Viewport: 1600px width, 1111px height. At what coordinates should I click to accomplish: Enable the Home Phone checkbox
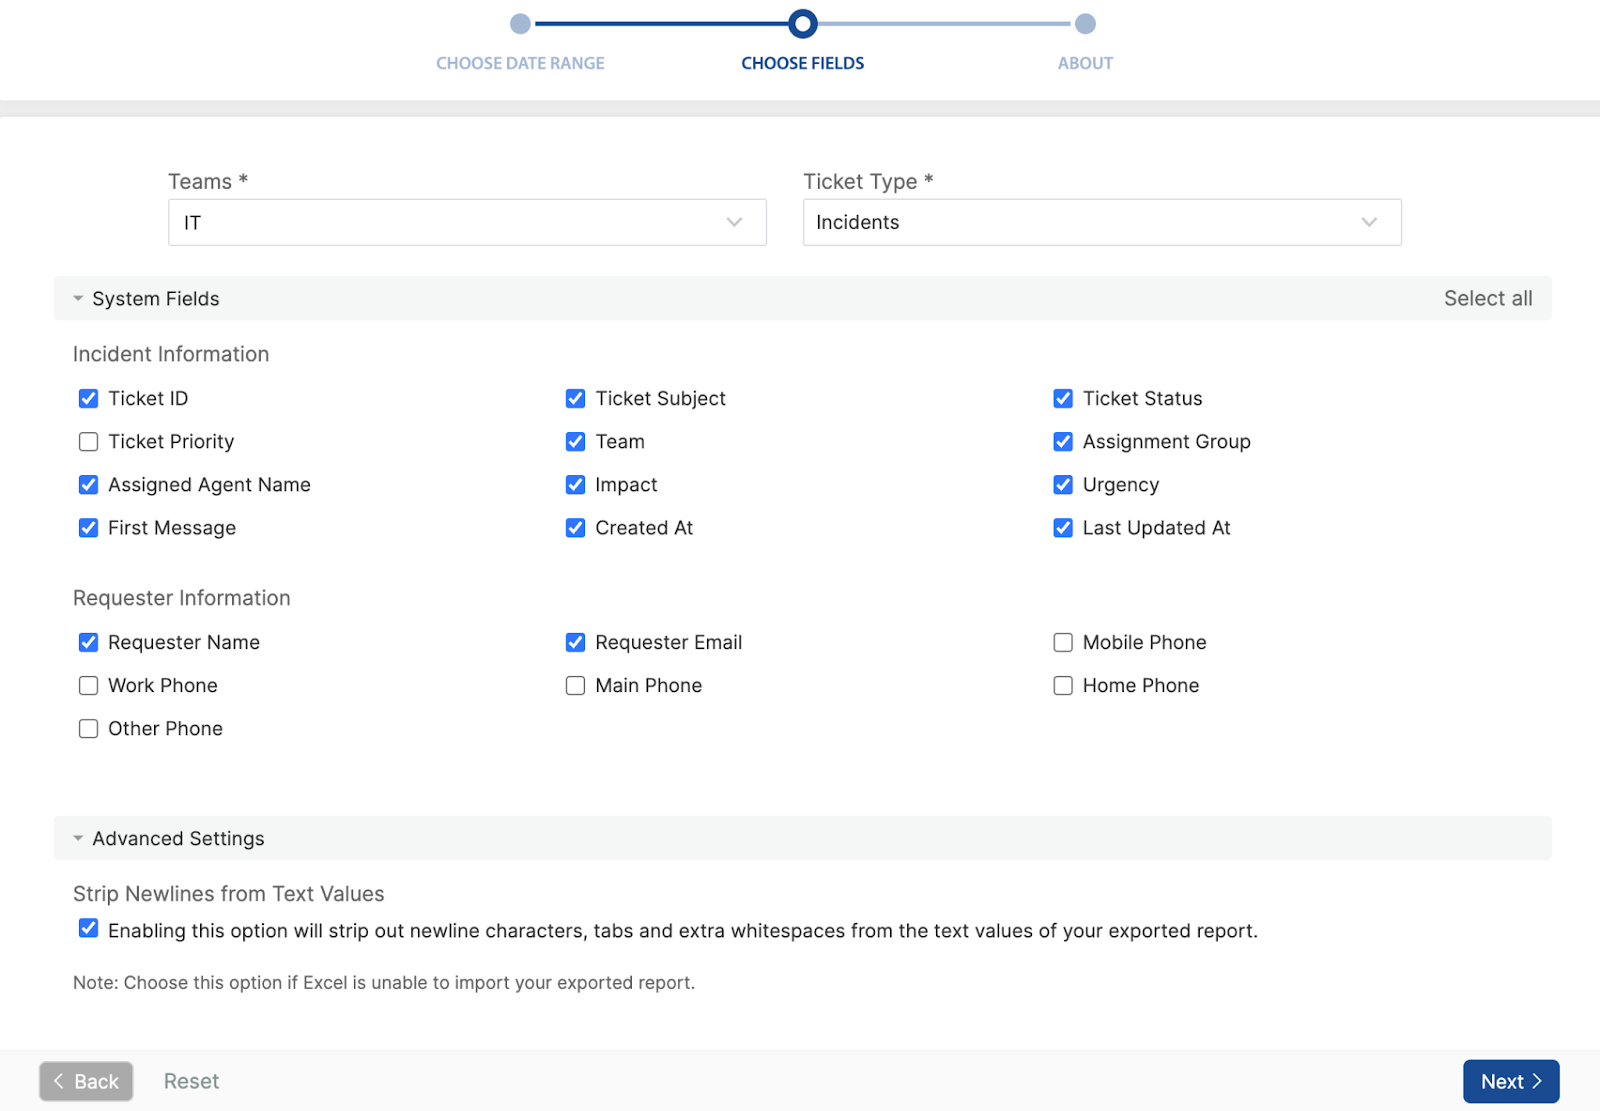pyautogui.click(x=1063, y=685)
